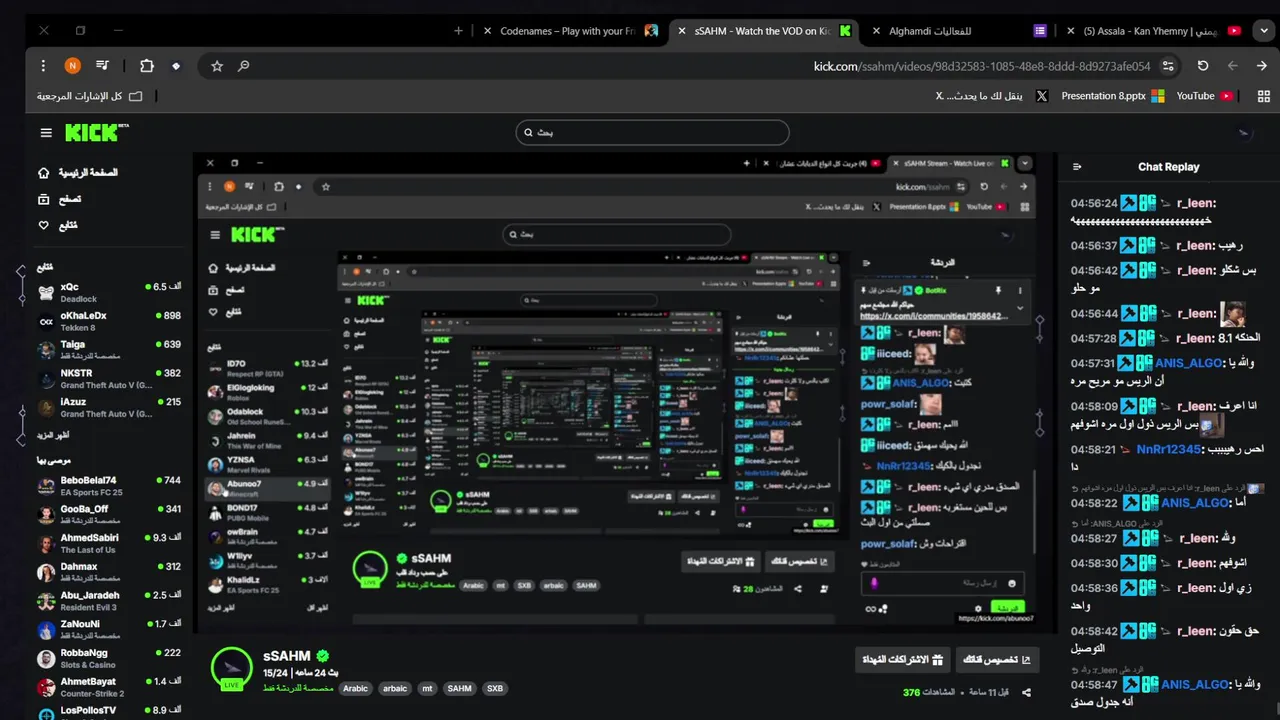The image size is (1280, 720).
Task: Open iAzuz channel in sidebar
Action: pos(110,407)
